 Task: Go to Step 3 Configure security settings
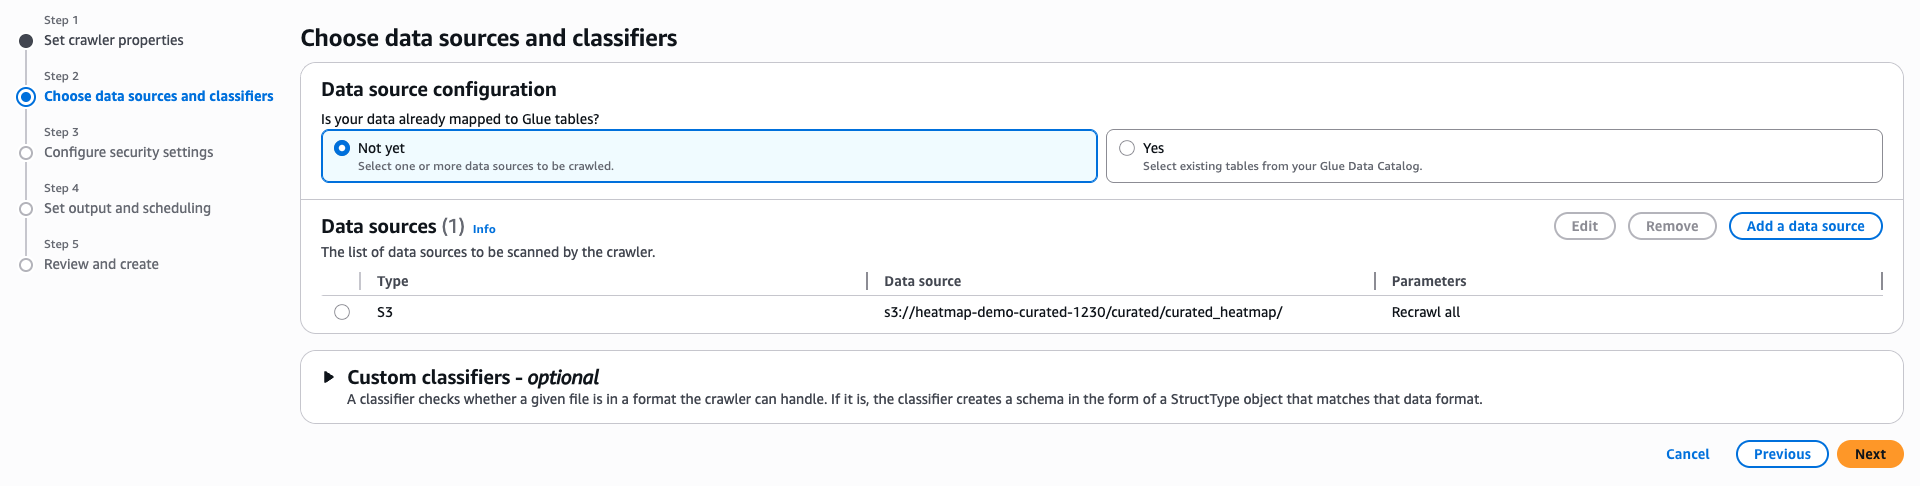[128, 152]
